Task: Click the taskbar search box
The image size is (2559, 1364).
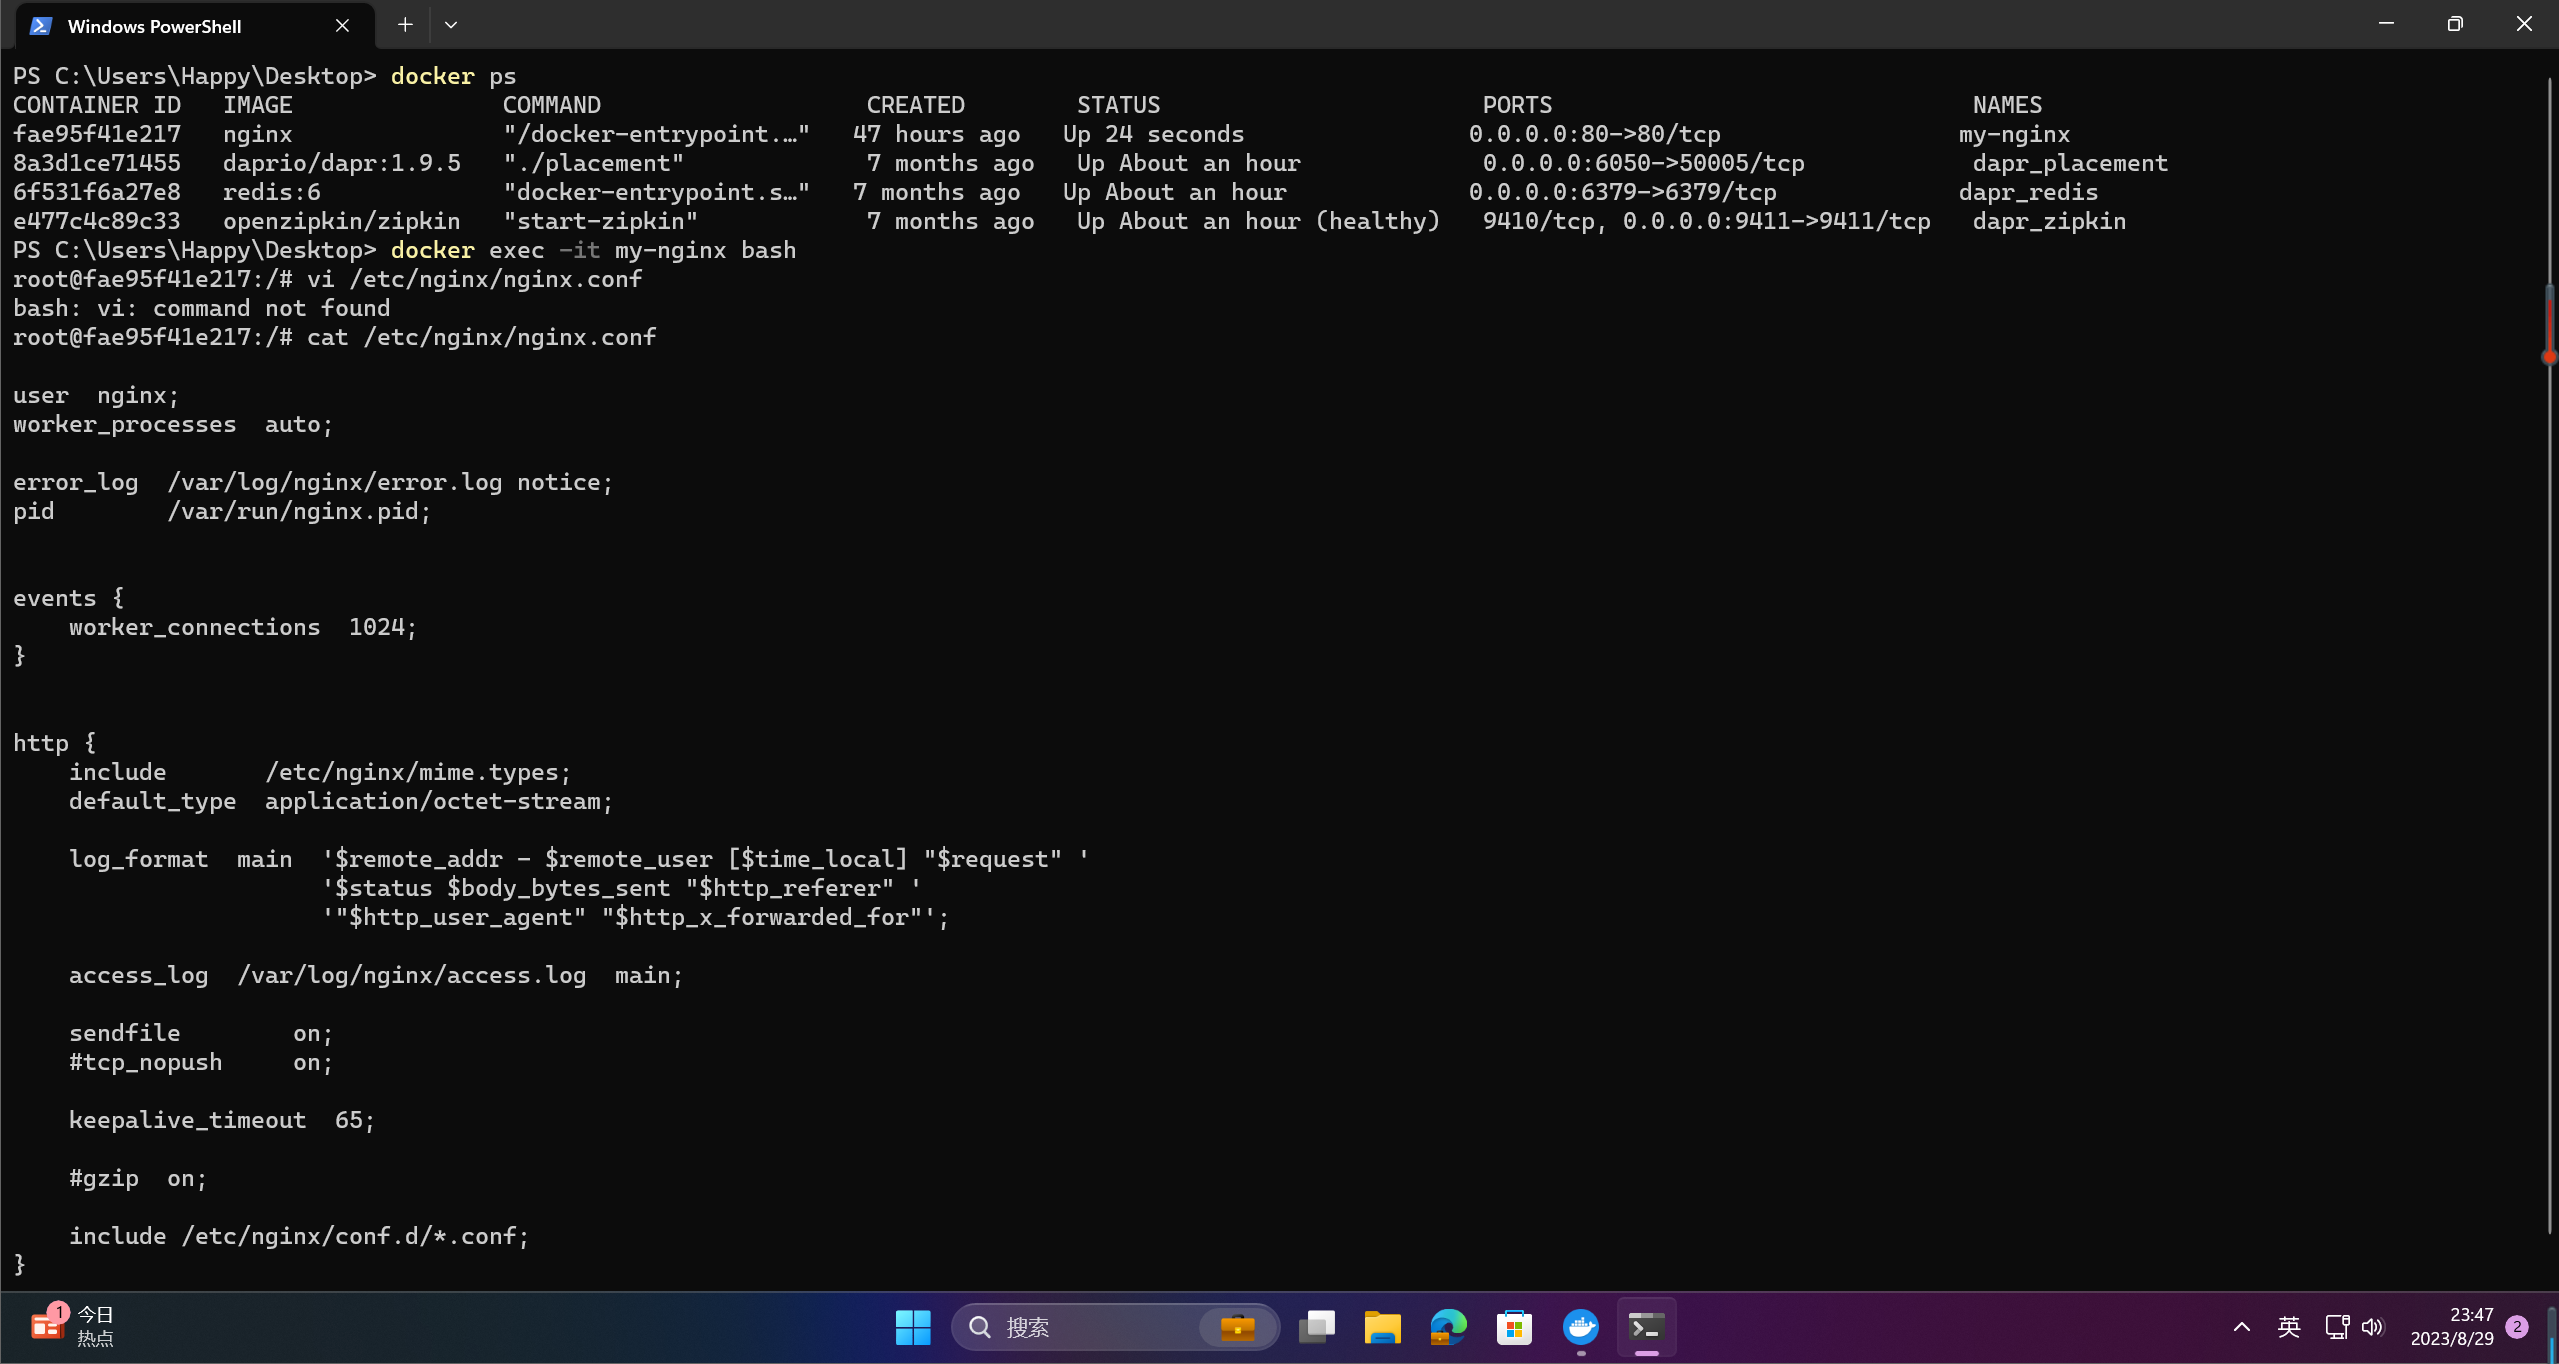Action: click(1115, 1327)
